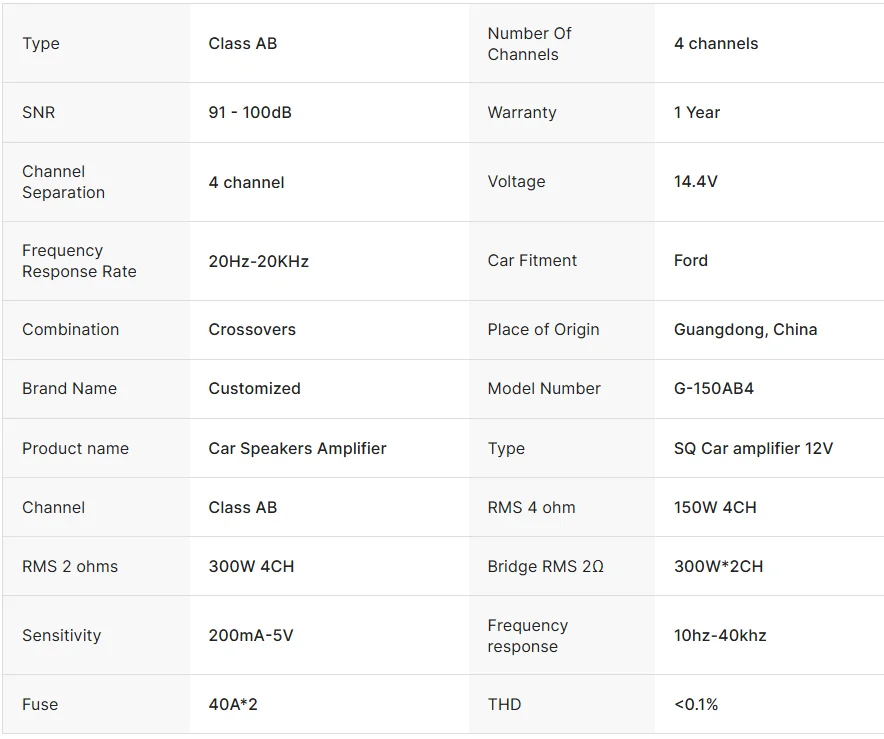Click the '1 Year' warranty value
The width and height of the screenshot is (884, 739).
696,113
